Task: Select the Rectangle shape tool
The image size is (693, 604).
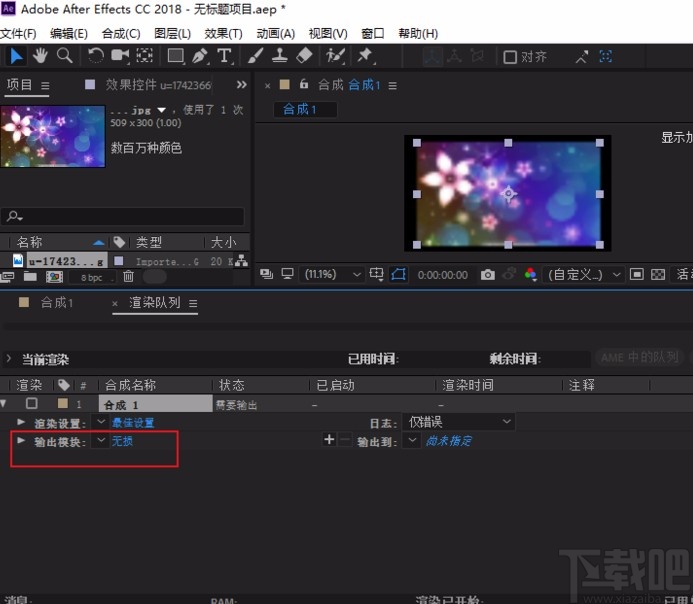Action: (x=176, y=56)
